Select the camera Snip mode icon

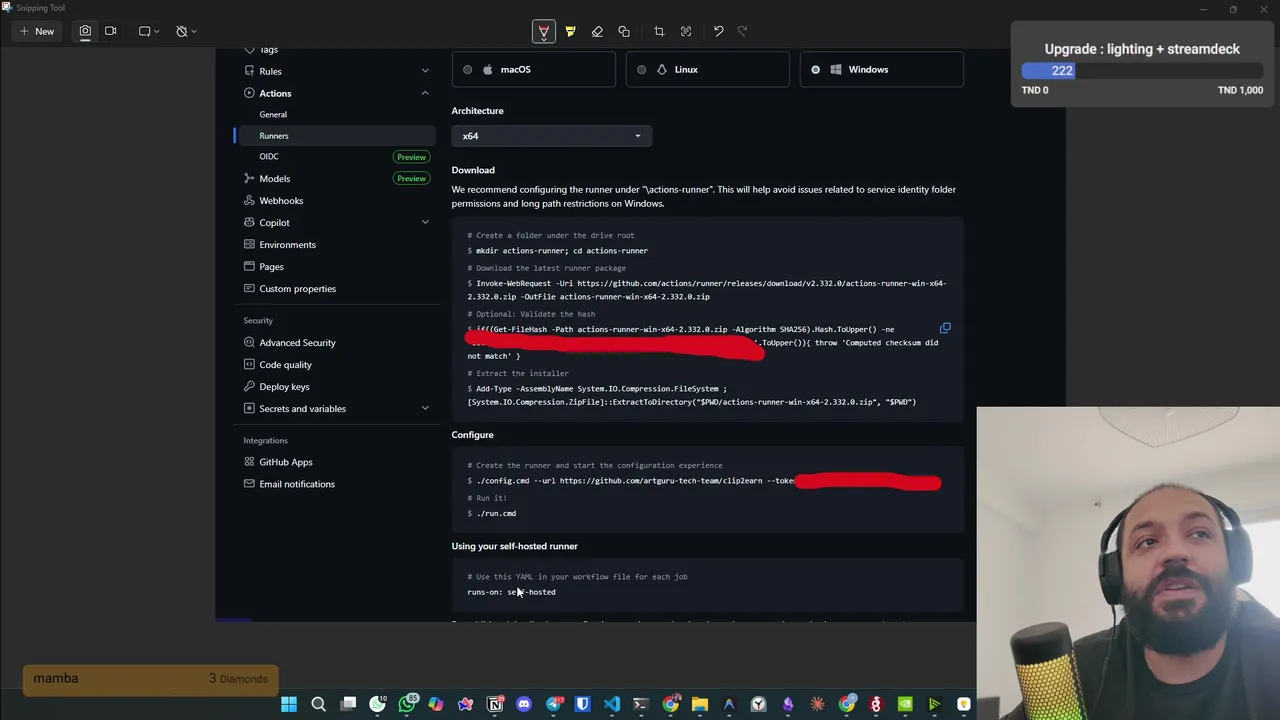coord(85,31)
